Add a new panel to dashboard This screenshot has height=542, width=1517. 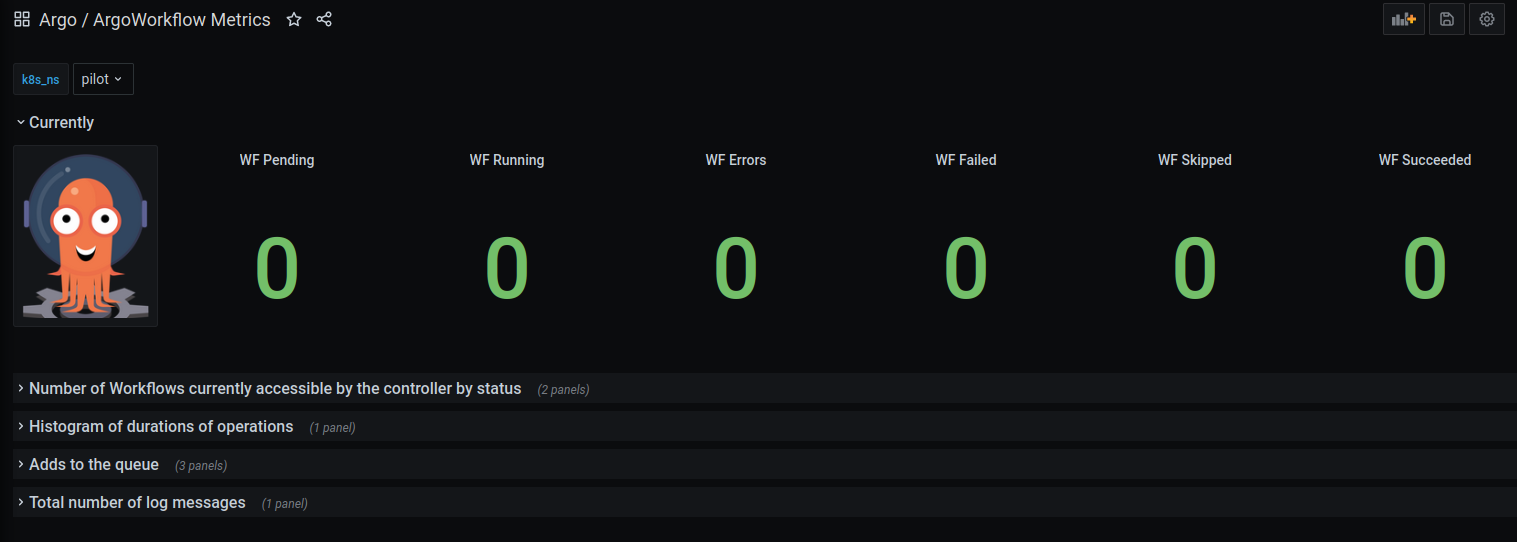point(1404,19)
